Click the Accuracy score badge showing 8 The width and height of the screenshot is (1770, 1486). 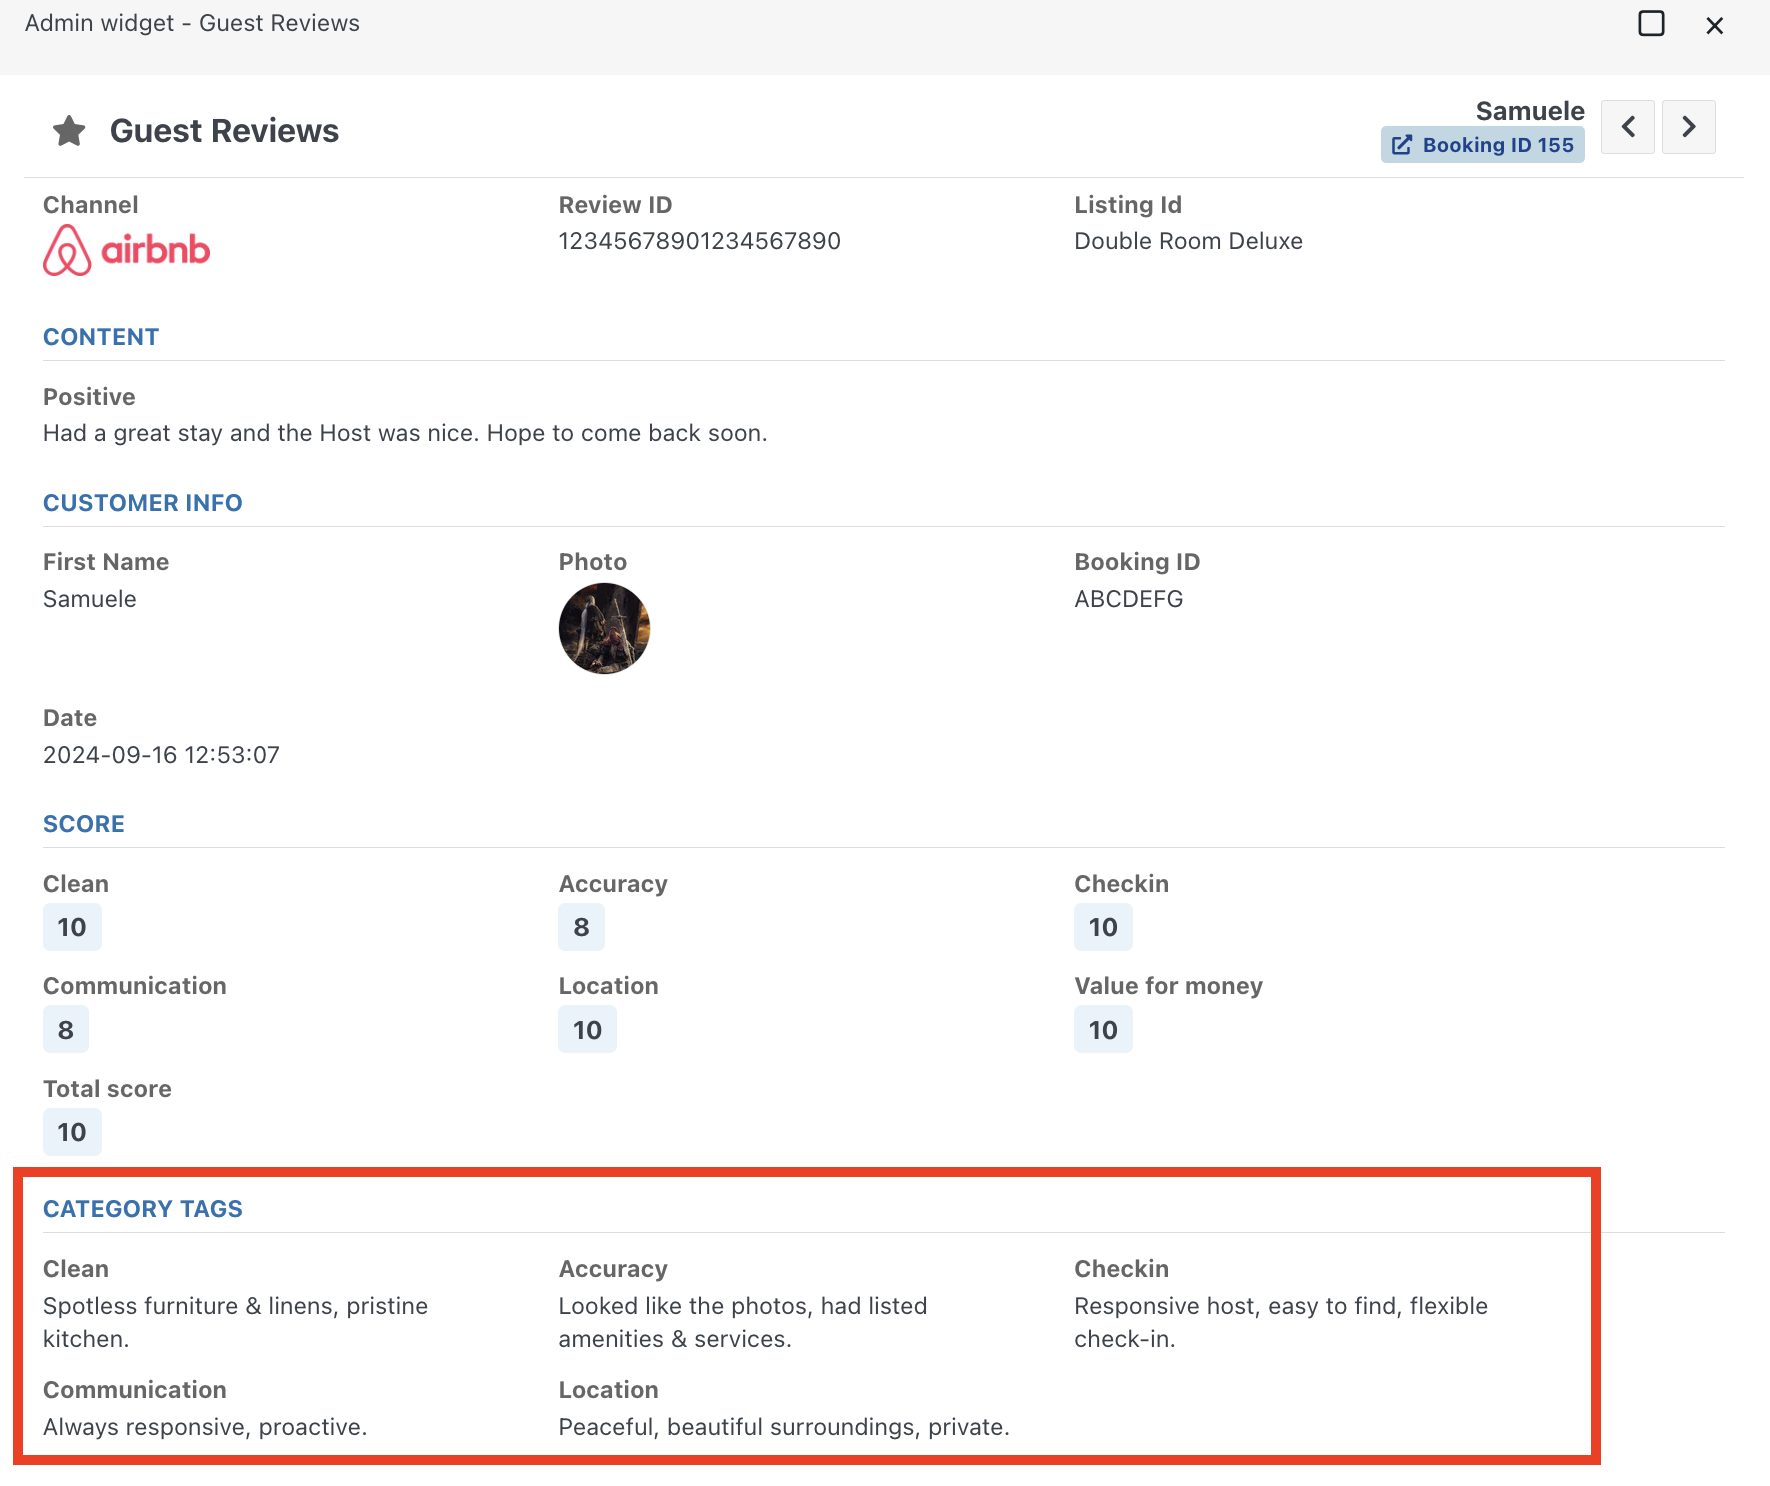(x=581, y=927)
